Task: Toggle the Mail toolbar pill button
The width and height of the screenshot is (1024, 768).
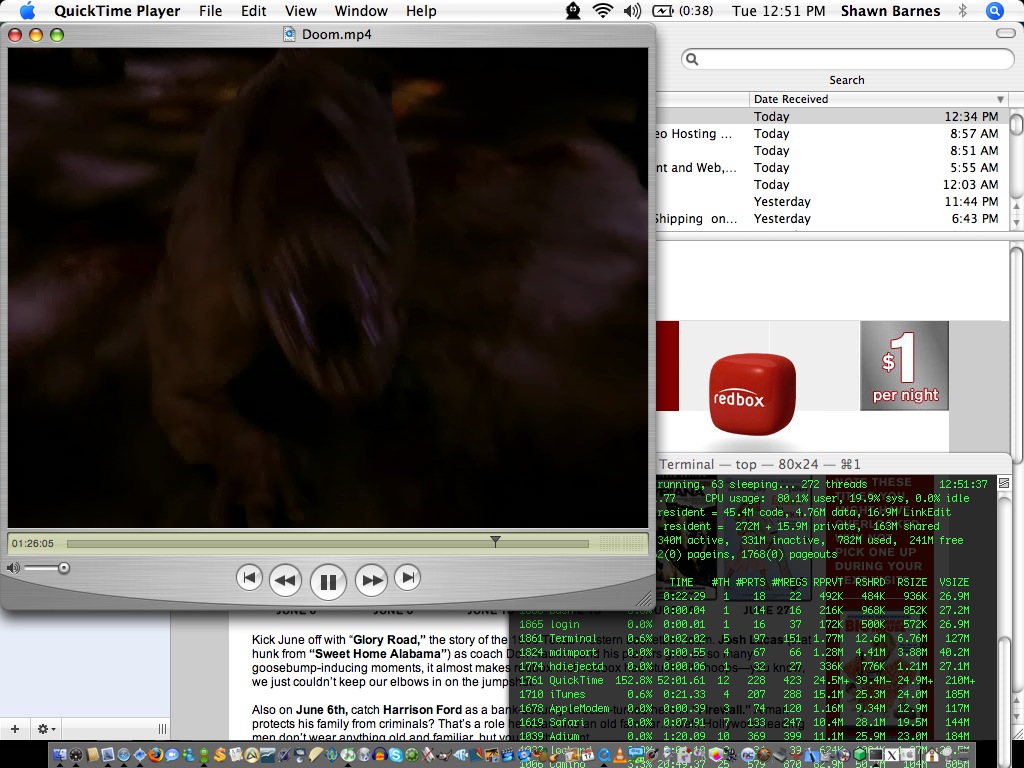Action: coord(1006,33)
